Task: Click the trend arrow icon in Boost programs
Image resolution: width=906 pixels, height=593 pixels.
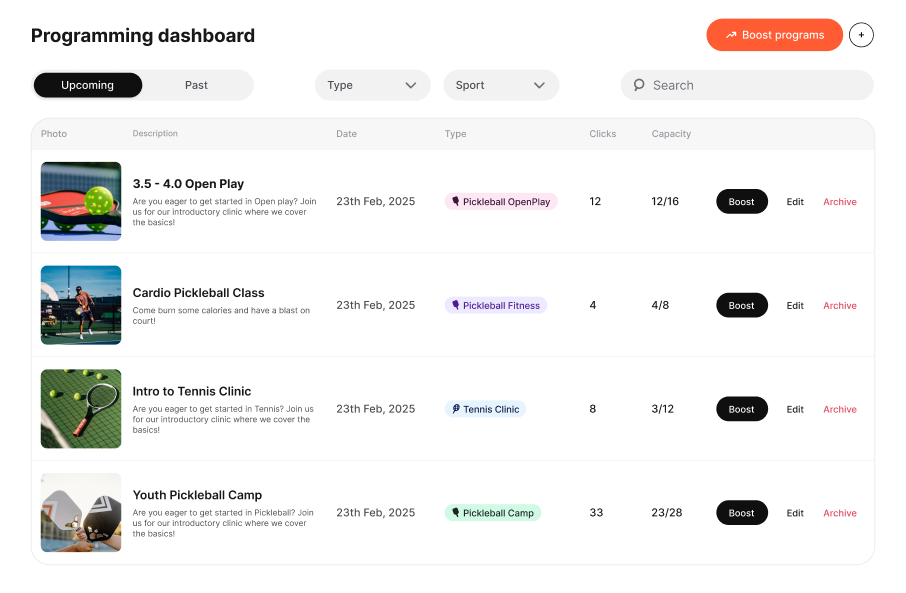Action: tap(731, 35)
